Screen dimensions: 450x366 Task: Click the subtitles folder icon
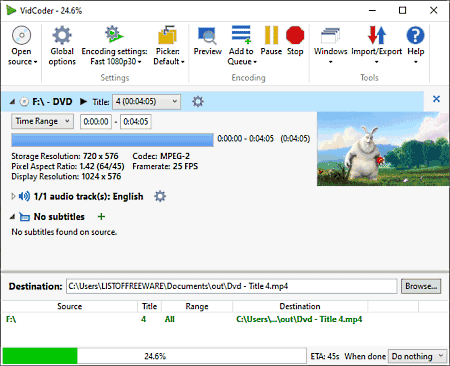(24, 217)
